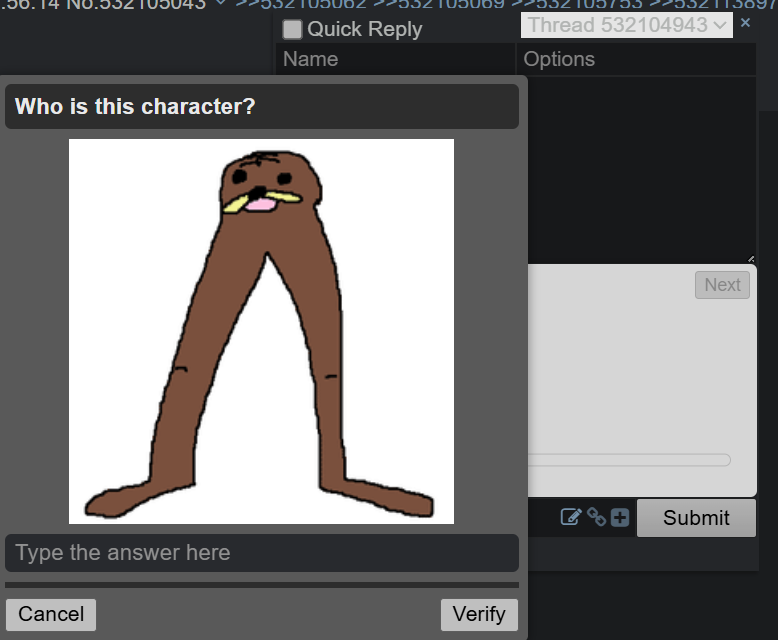Cancel the character captcha dialog
Viewport: 778px width, 640px height.
point(51,614)
